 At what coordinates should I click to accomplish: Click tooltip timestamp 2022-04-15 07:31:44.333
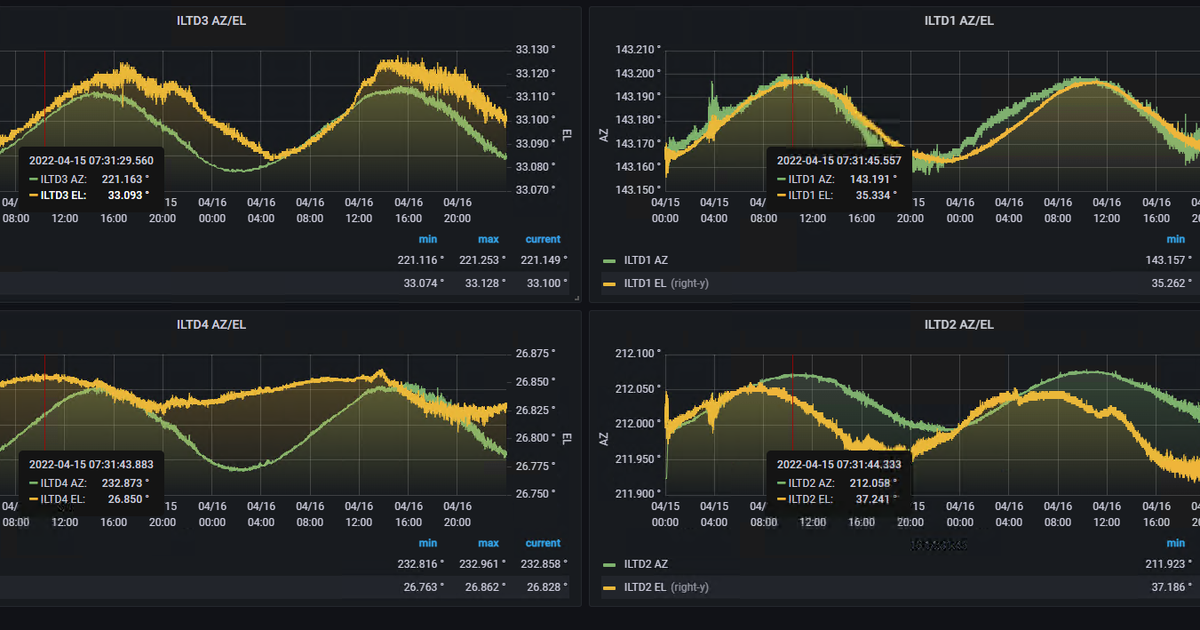[x=839, y=464]
